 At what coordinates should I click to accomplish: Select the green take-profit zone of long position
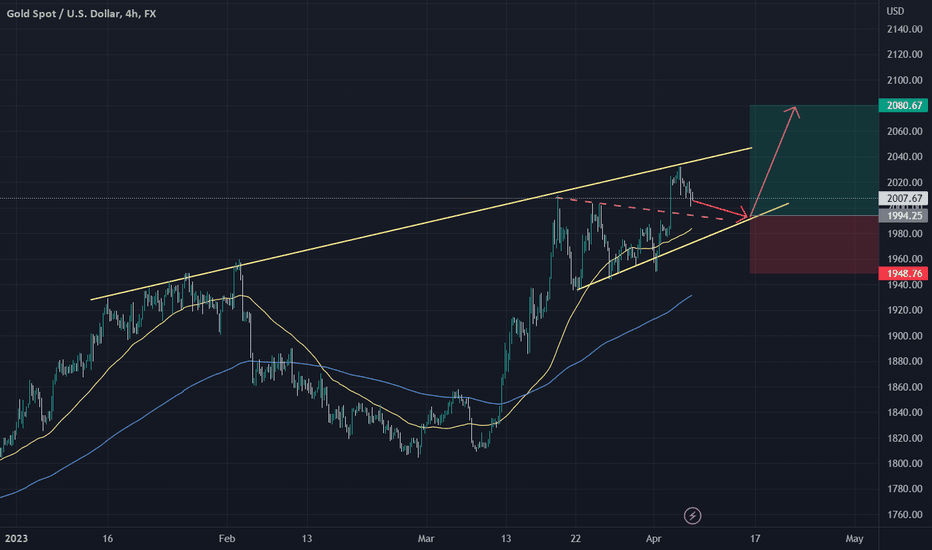pos(814,161)
